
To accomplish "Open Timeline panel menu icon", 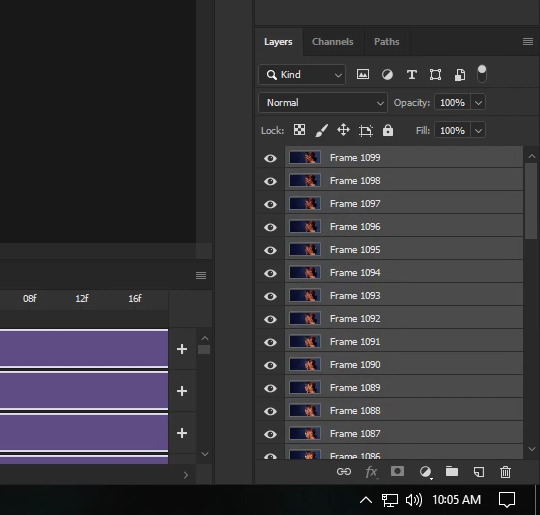I will coord(201,276).
